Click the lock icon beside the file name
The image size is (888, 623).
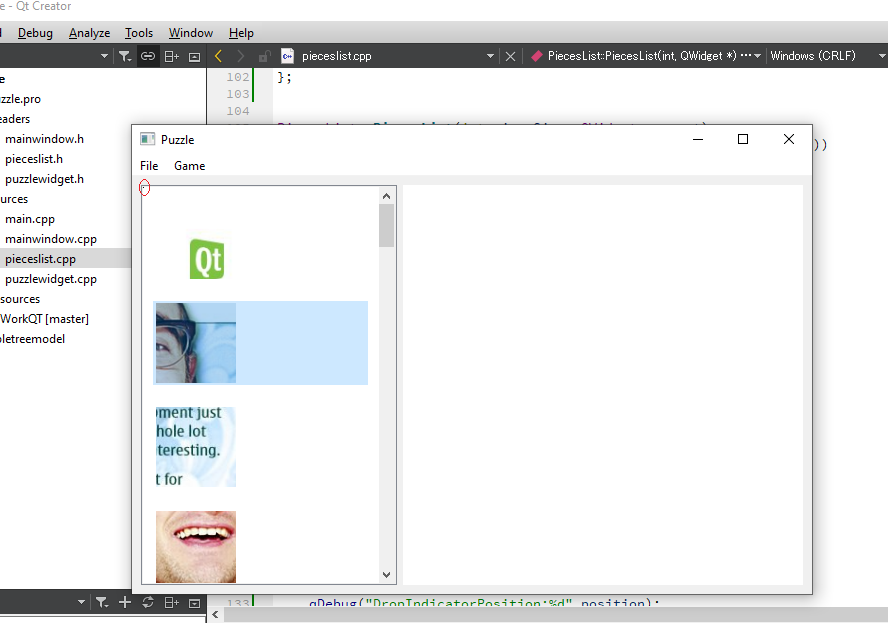(x=264, y=56)
